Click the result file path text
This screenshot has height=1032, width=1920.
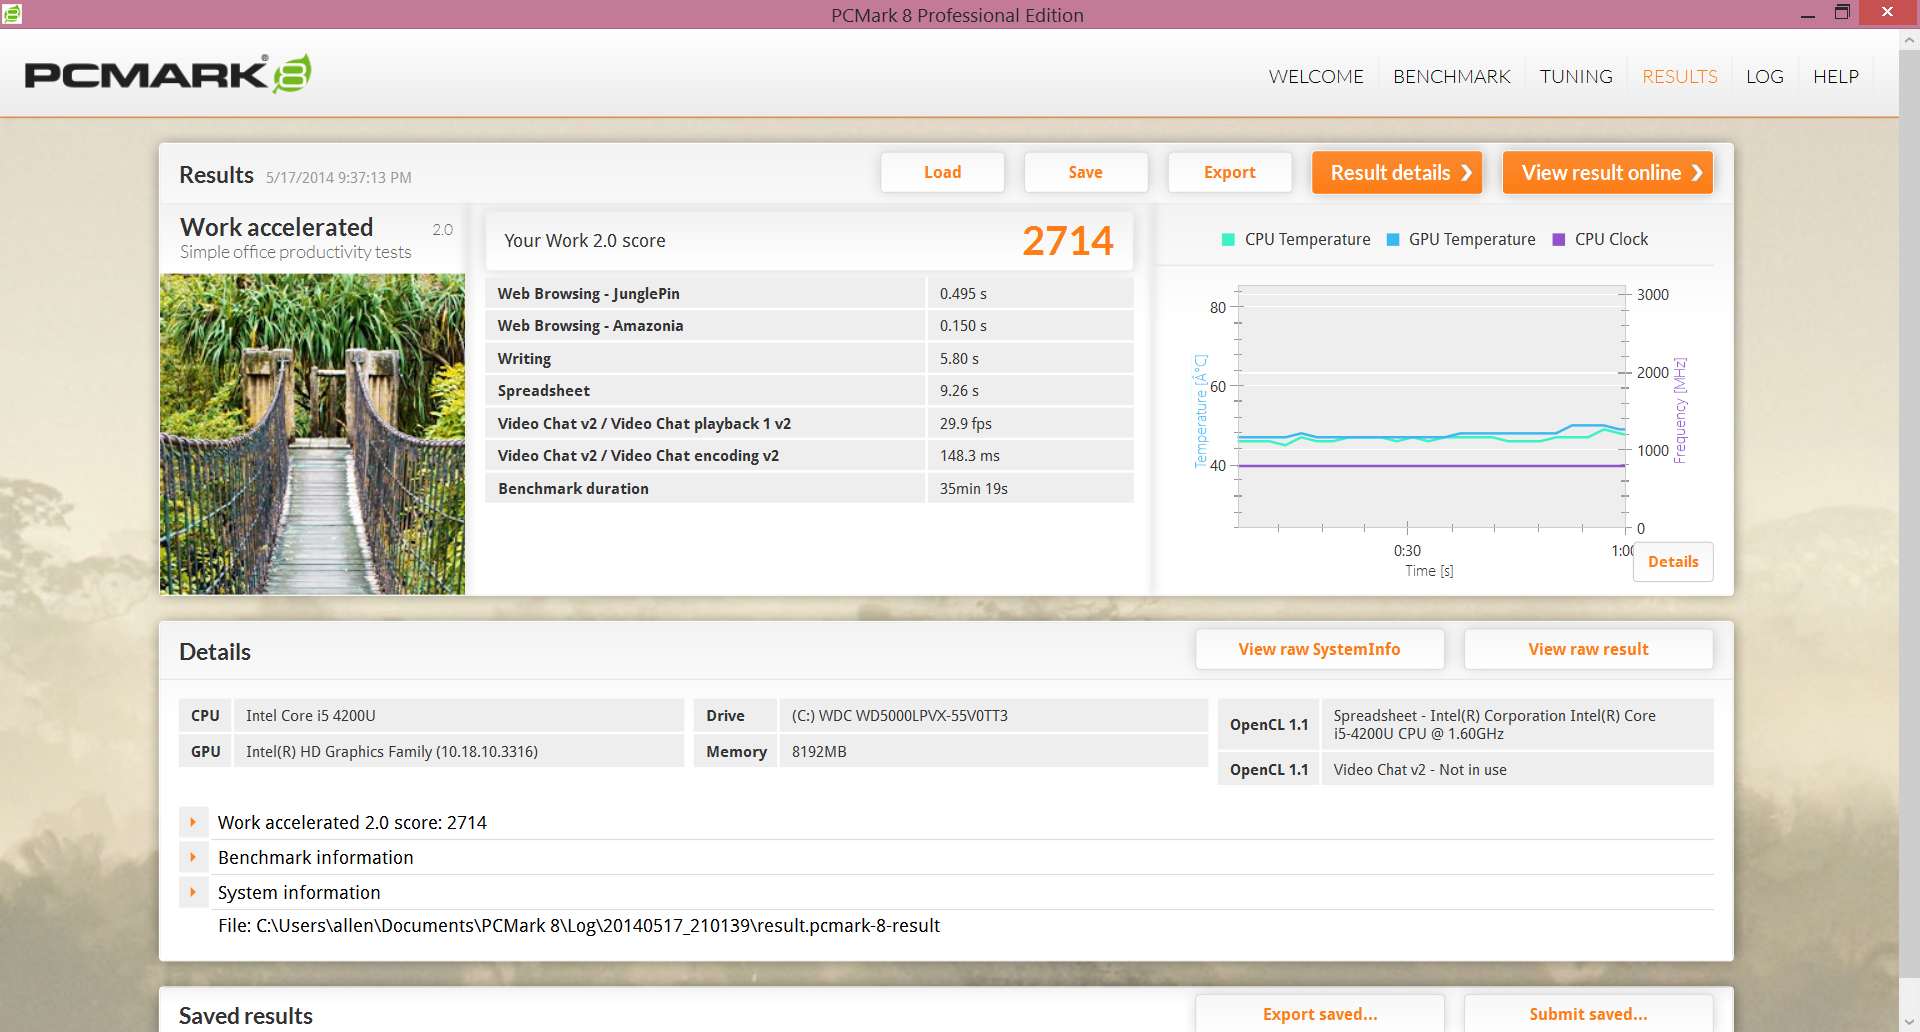pyautogui.click(x=579, y=925)
